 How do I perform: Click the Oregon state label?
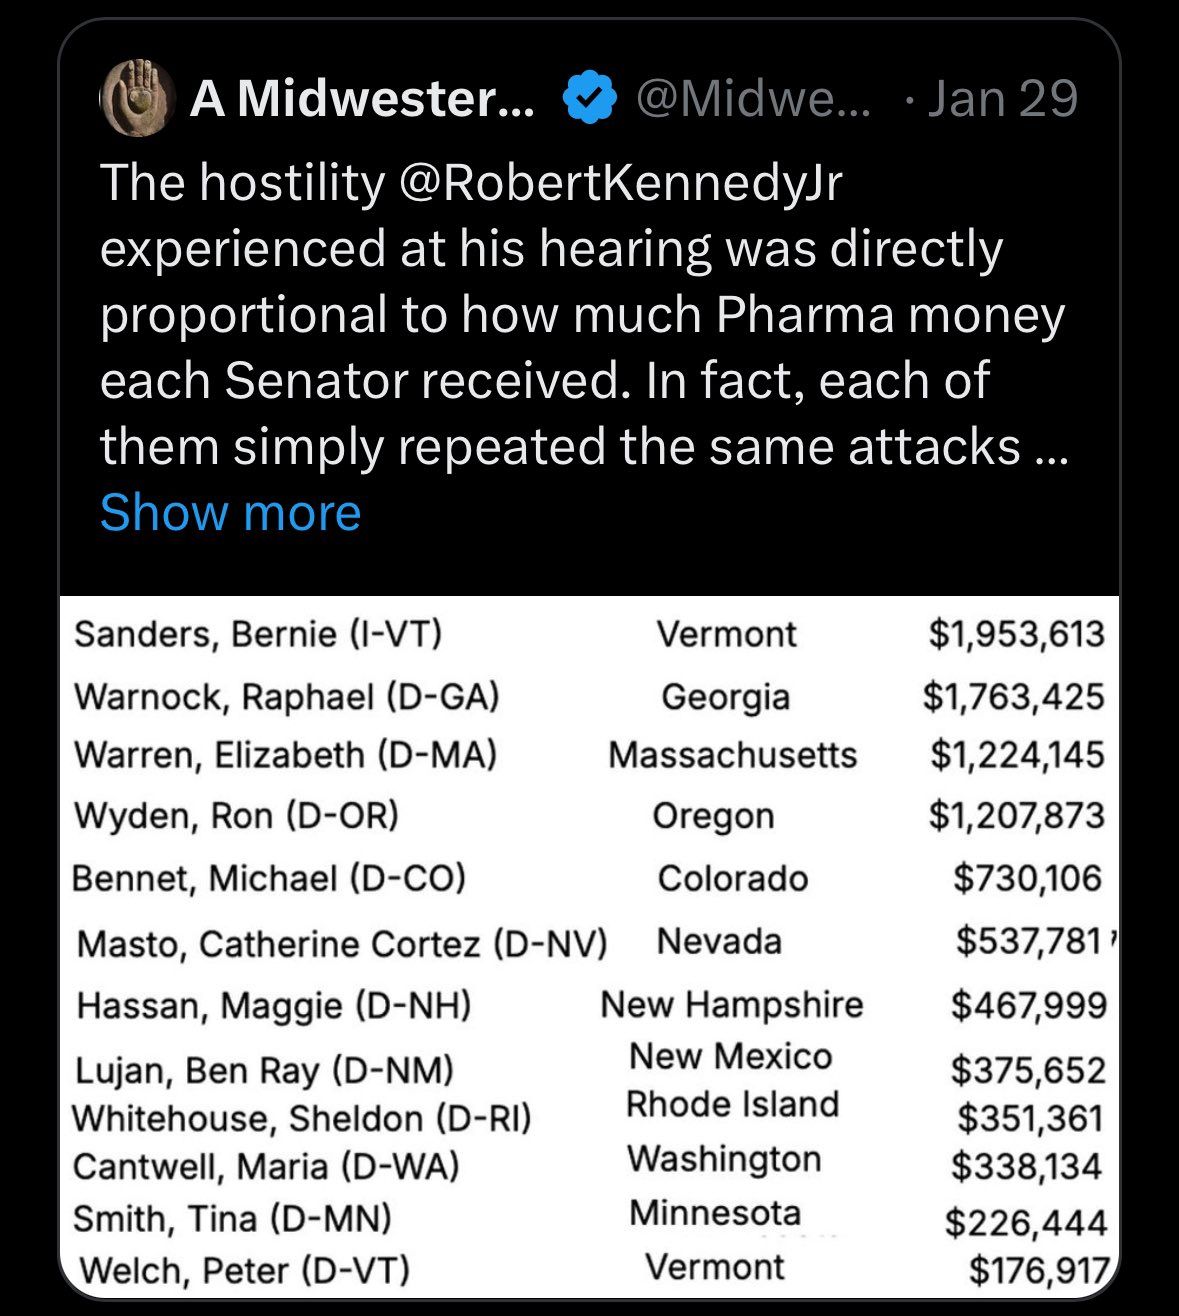713,816
